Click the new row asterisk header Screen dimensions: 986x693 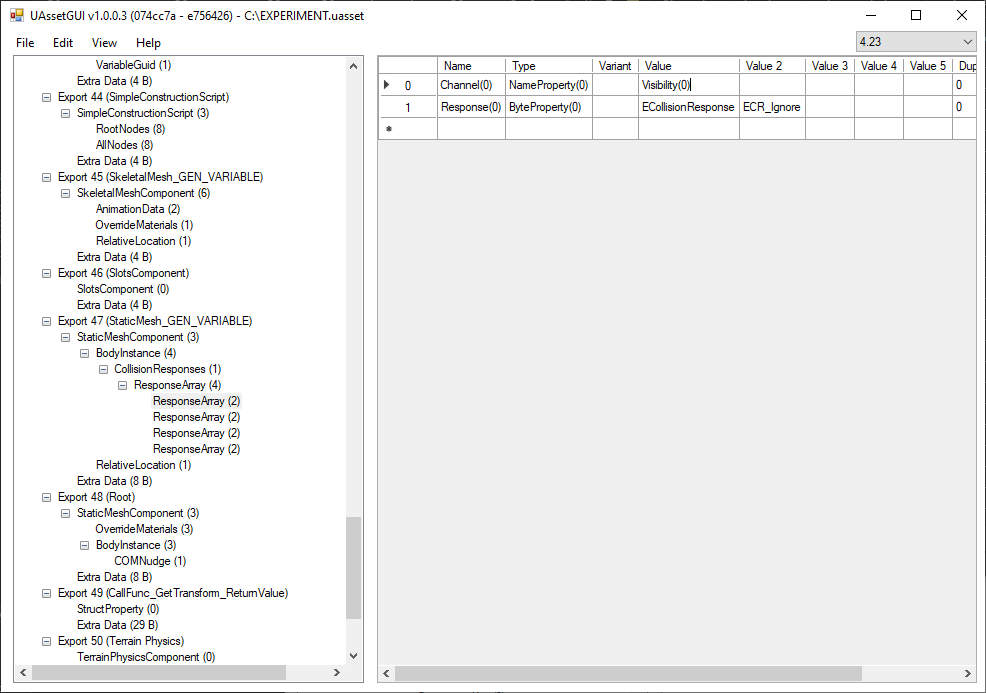tap(407, 129)
